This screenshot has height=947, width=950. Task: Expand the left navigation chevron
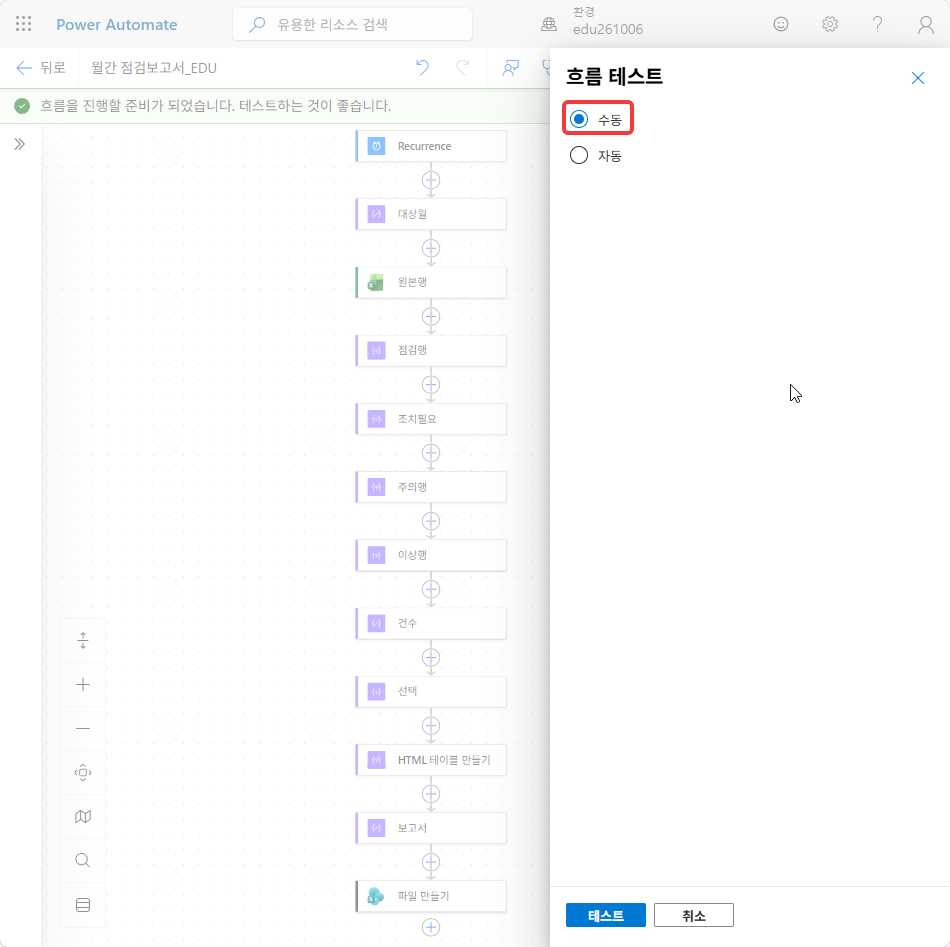pyautogui.click(x=20, y=144)
